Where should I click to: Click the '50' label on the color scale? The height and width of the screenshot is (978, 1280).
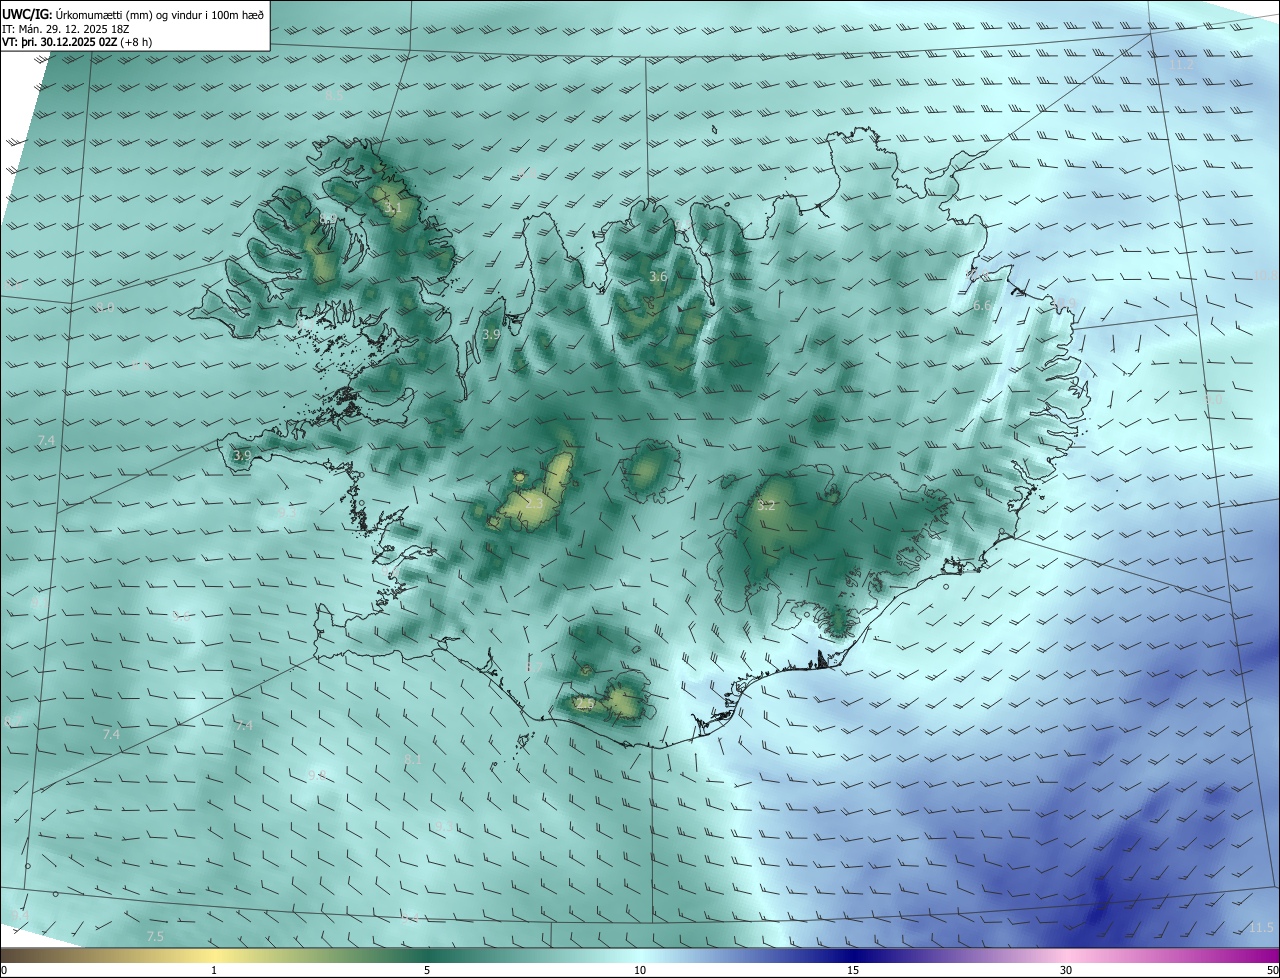(x=1272, y=970)
